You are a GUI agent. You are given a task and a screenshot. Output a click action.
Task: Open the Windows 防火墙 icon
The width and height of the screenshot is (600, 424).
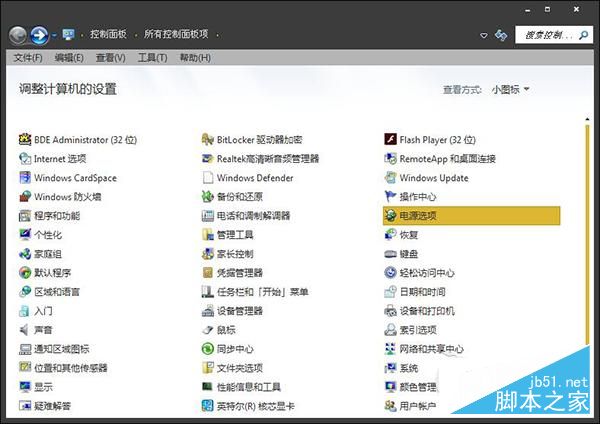(x=25, y=197)
